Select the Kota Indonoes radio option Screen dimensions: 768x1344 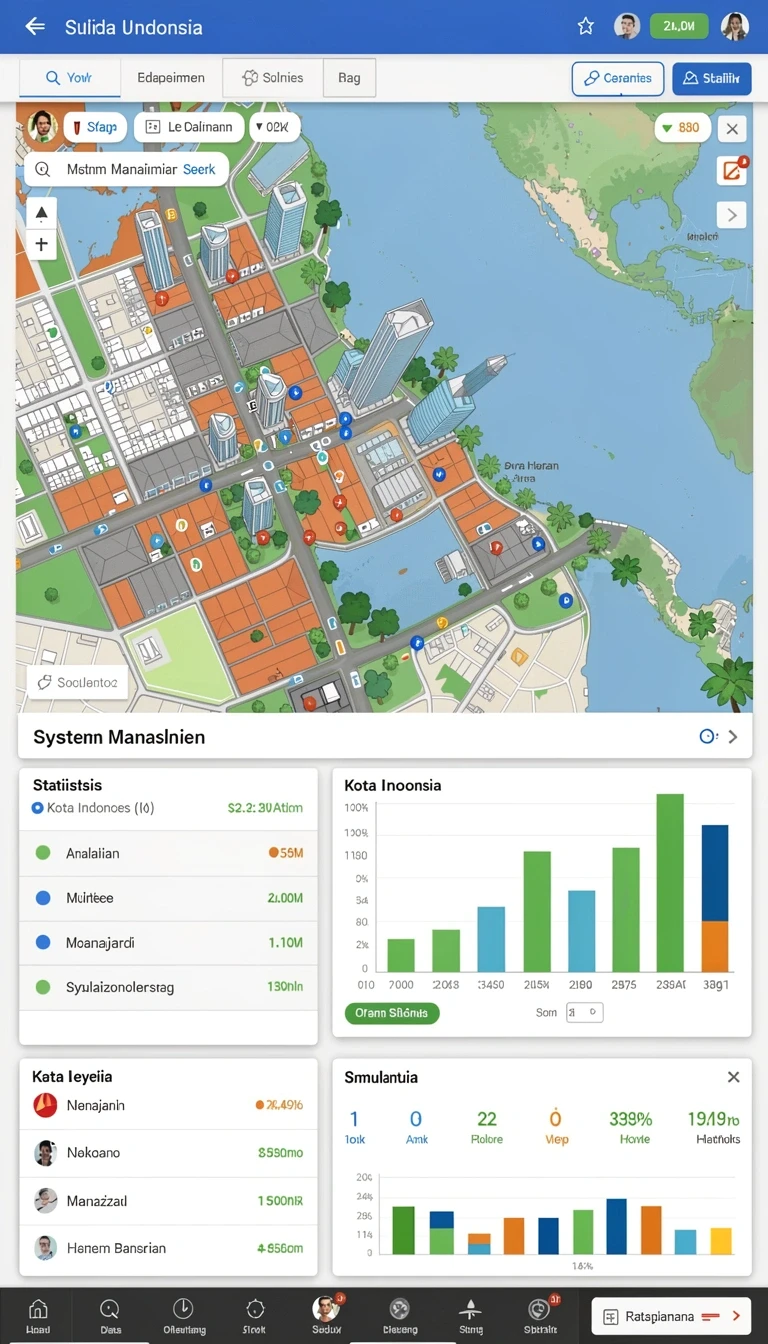(x=38, y=807)
